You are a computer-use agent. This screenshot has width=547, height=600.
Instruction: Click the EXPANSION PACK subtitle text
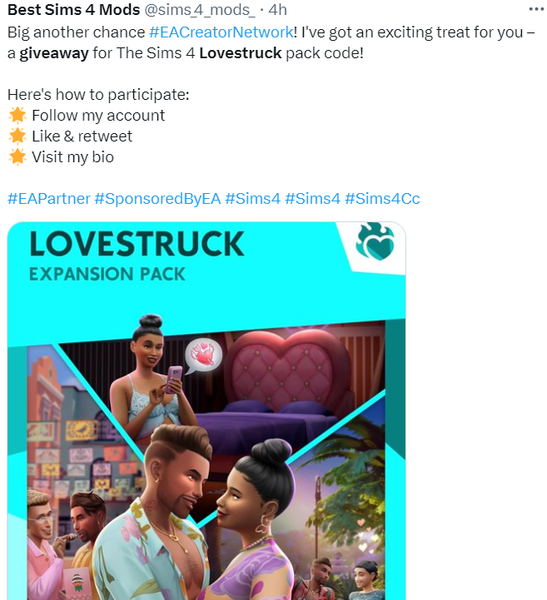[107, 274]
